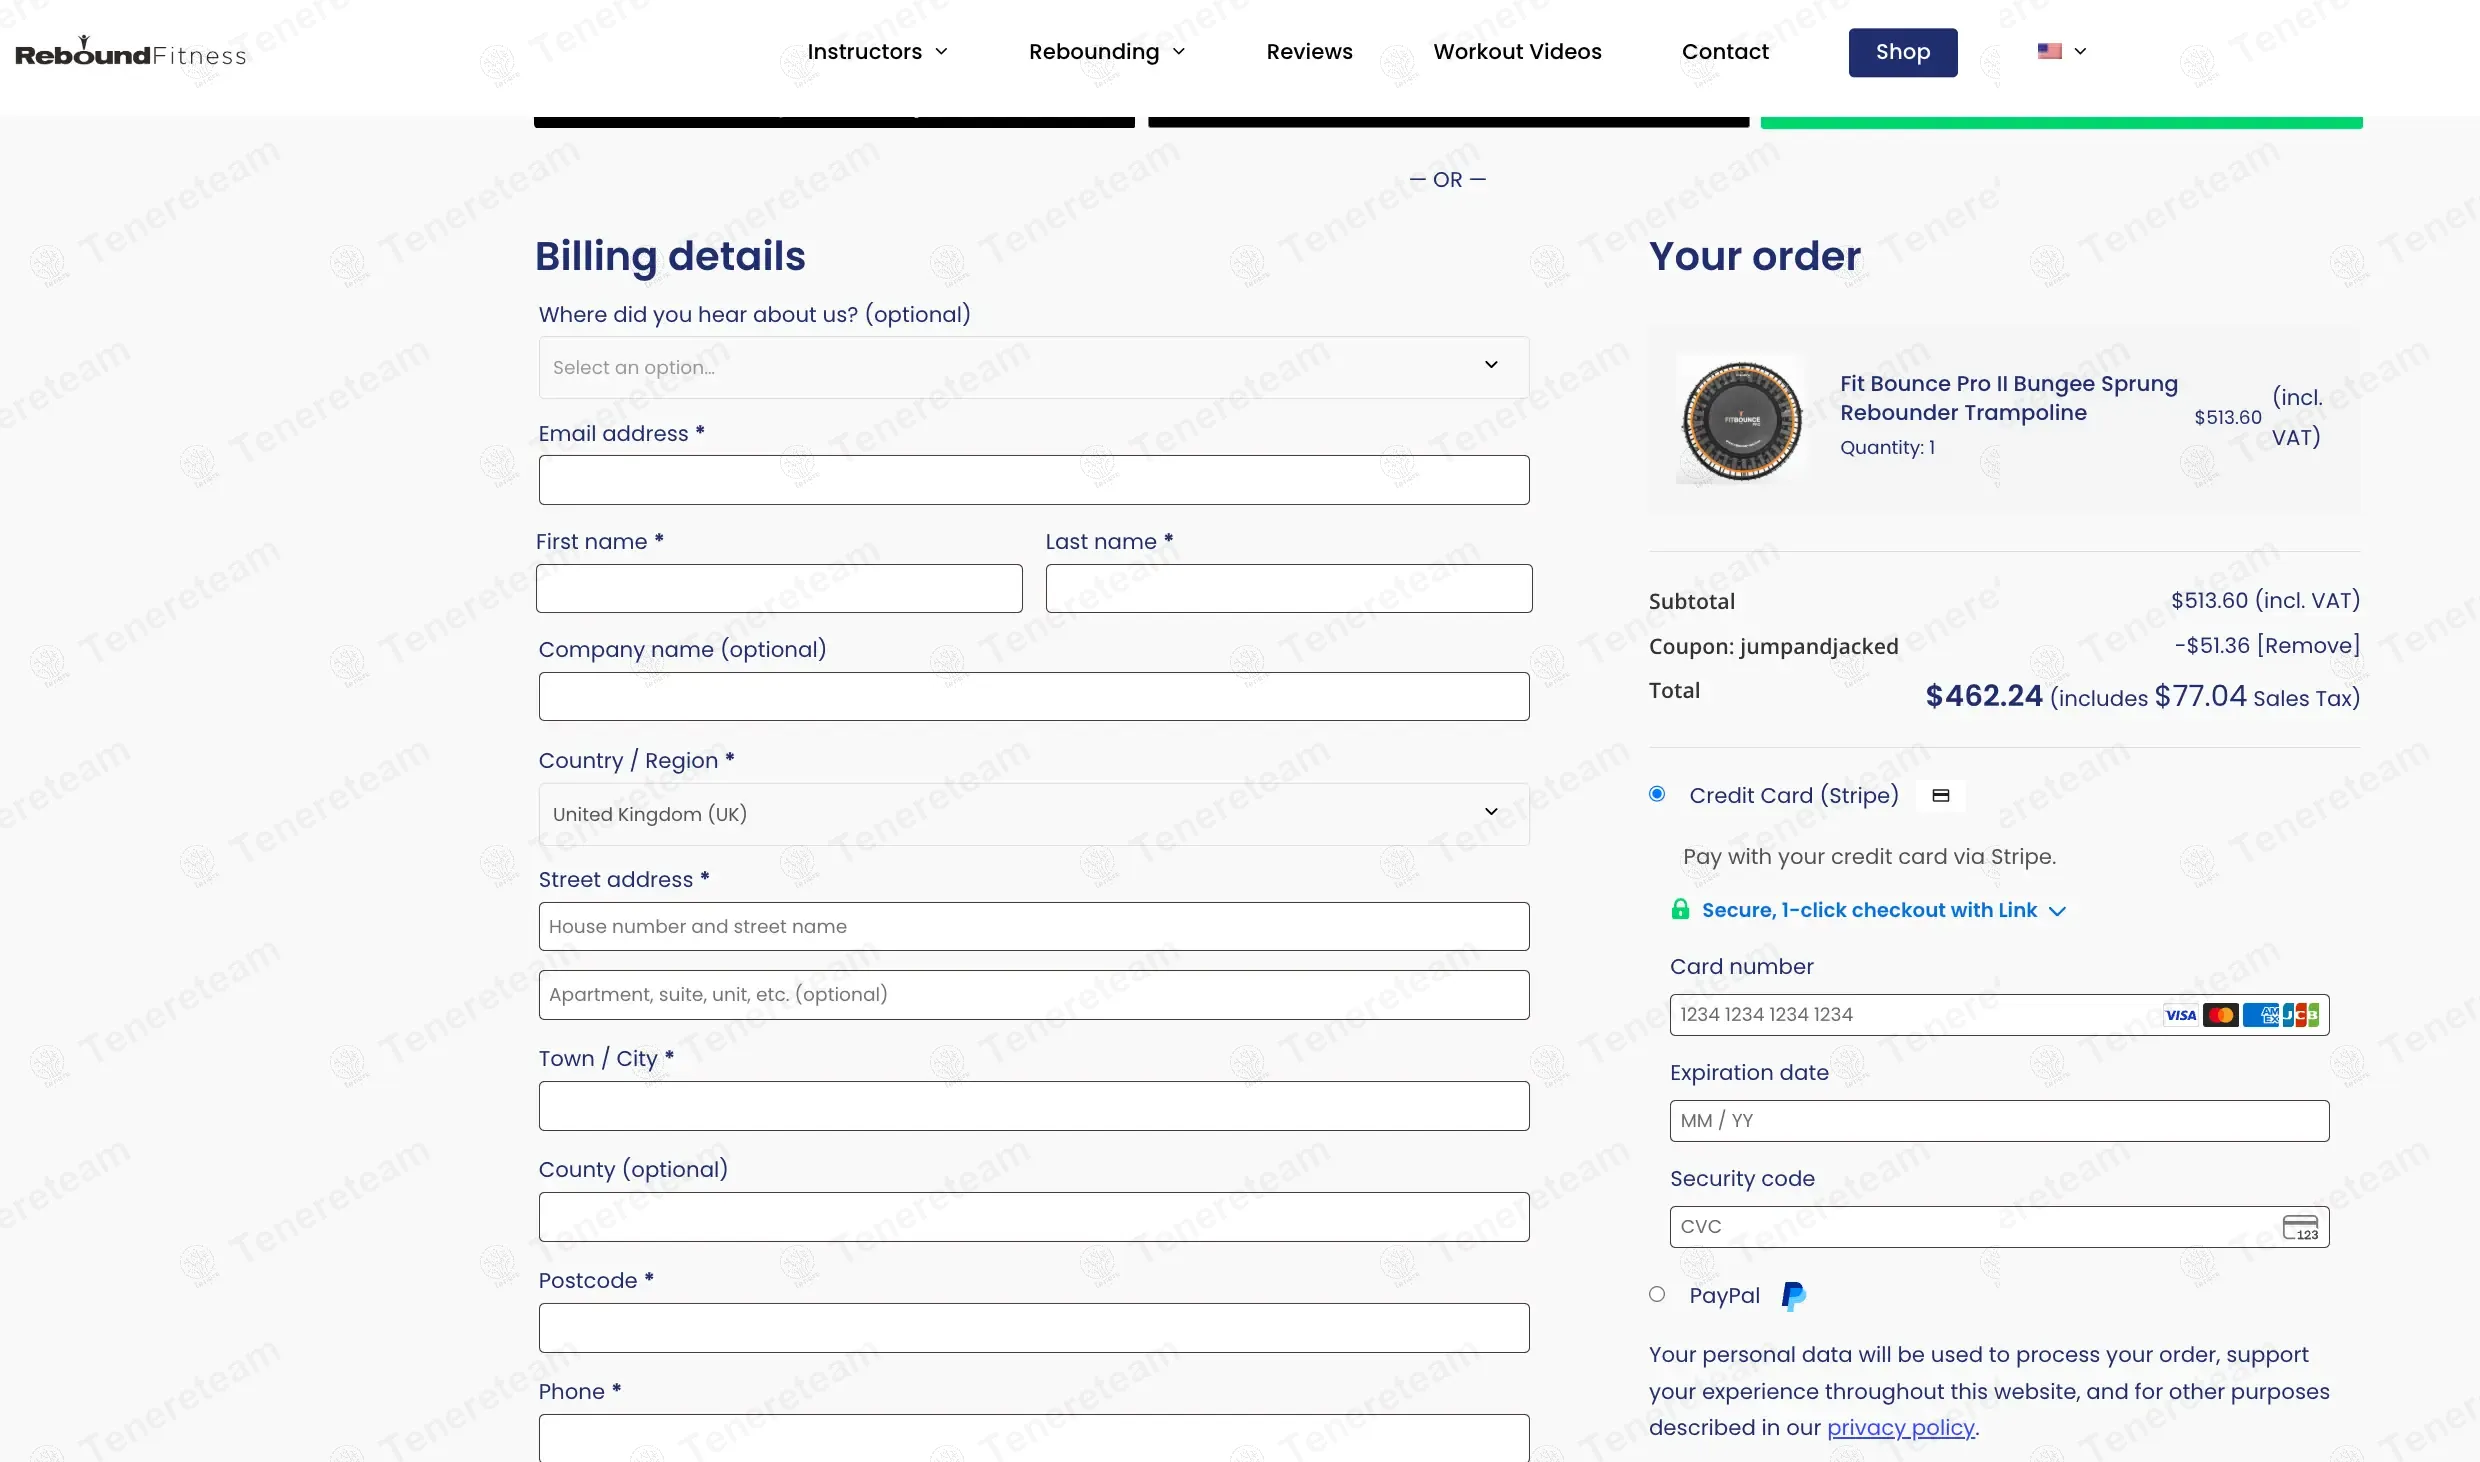Open the Fit Bounce Pro II product link
This screenshot has width=2480, height=1462.
point(2008,398)
